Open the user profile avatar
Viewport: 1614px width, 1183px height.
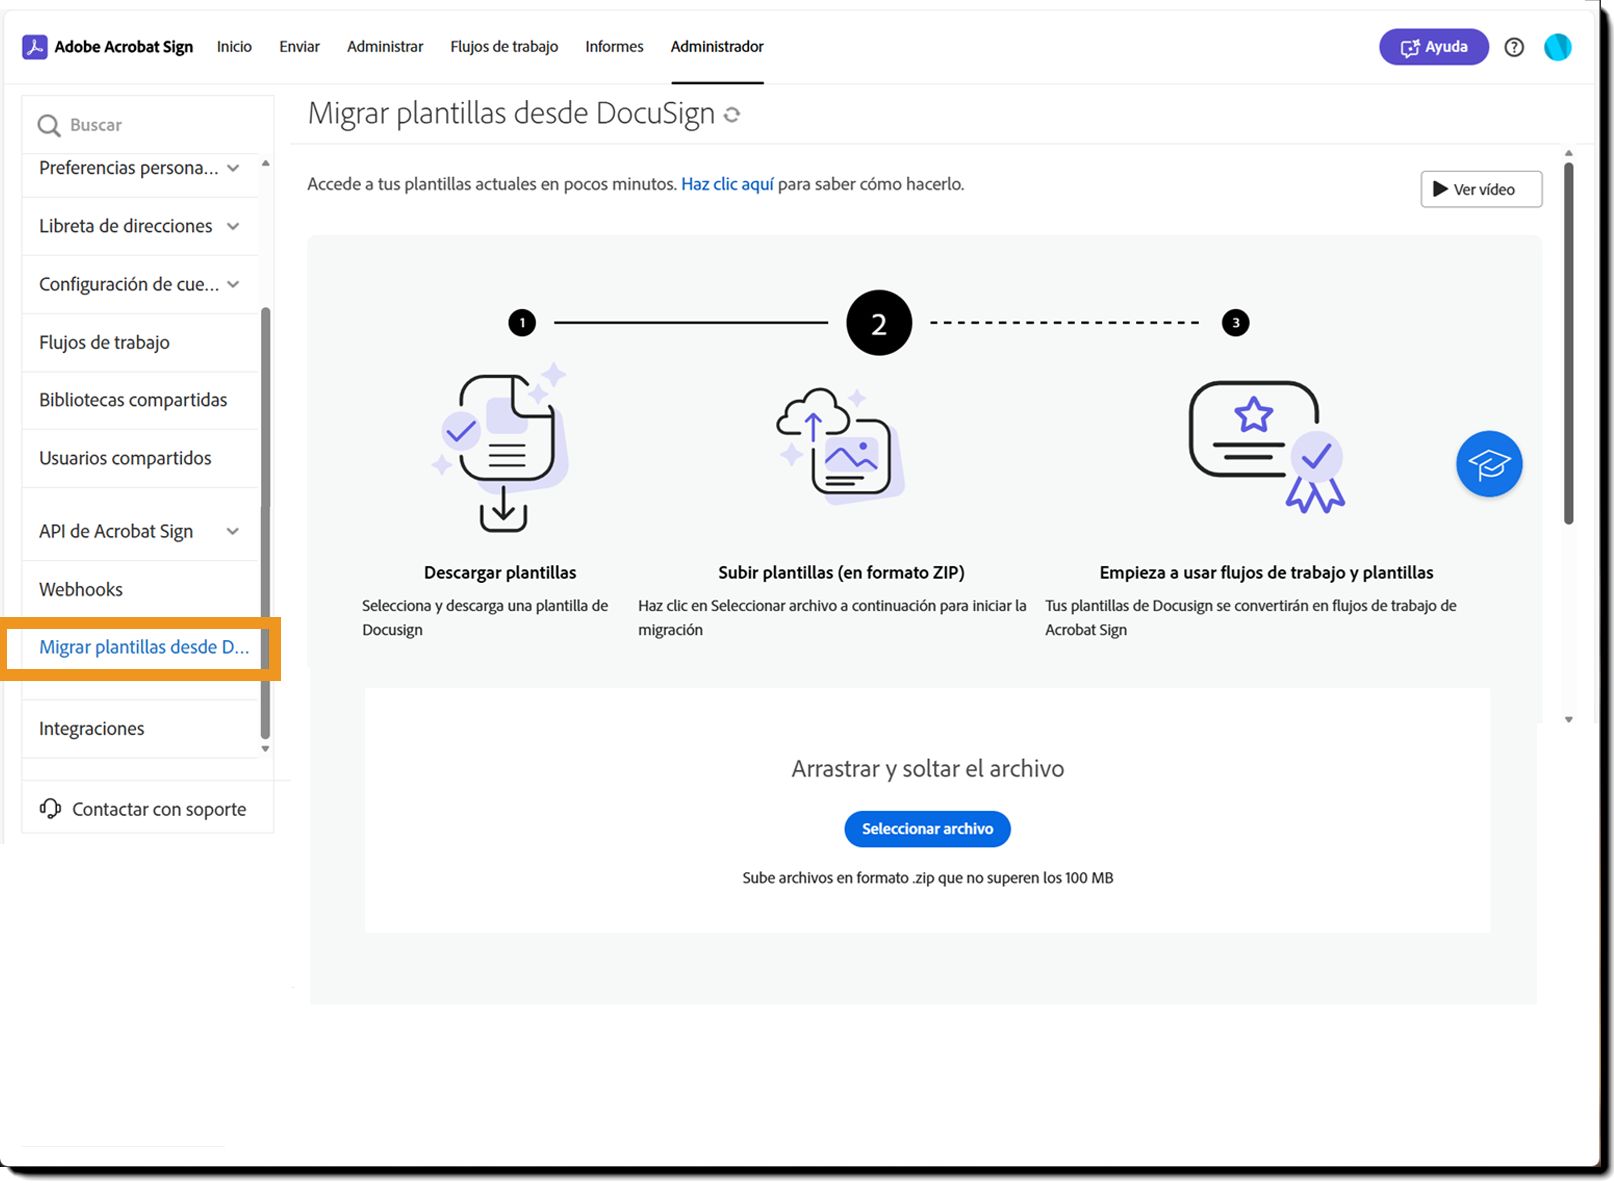1557,47
